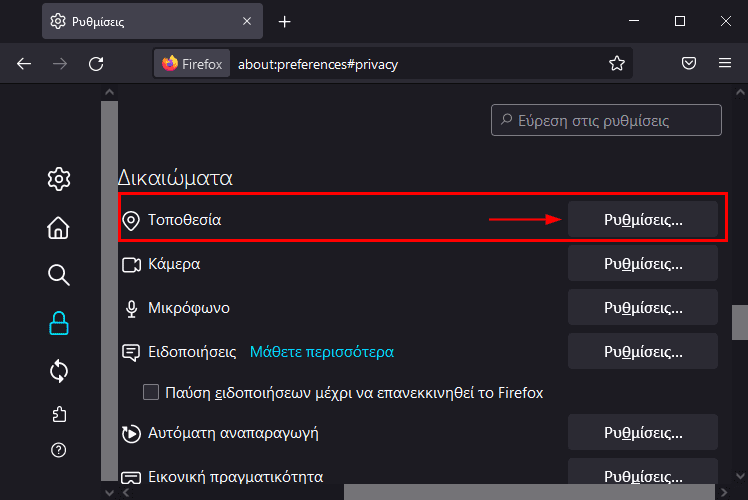The width and height of the screenshot is (748, 500).
Task: Open the Firefox application menu
Action: point(725,63)
